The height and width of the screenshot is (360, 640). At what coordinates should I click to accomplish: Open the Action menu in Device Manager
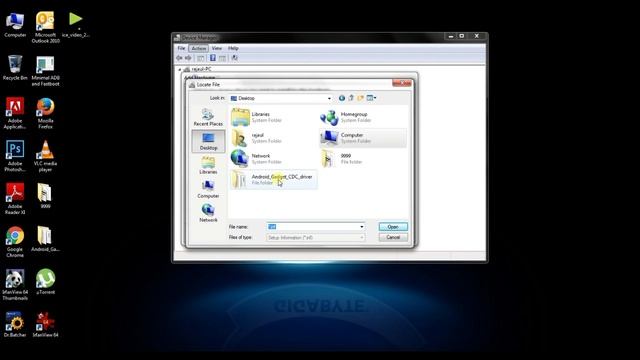coord(199,48)
